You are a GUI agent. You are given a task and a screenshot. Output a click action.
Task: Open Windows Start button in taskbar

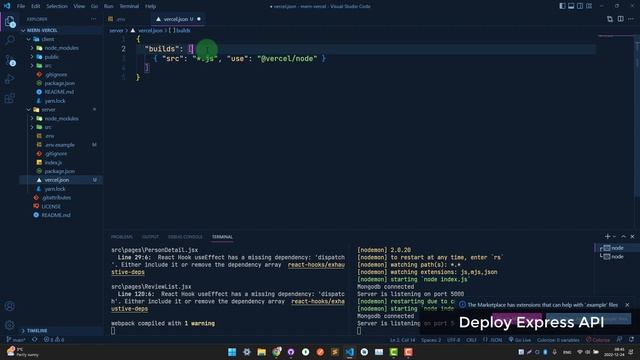point(232,352)
